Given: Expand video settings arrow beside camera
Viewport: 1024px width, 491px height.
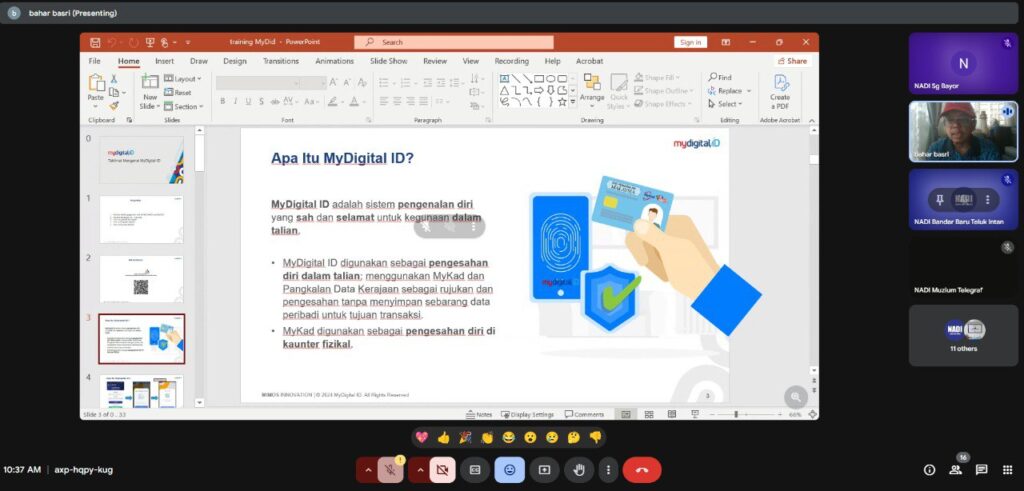Looking at the screenshot, I should click(419, 470).
